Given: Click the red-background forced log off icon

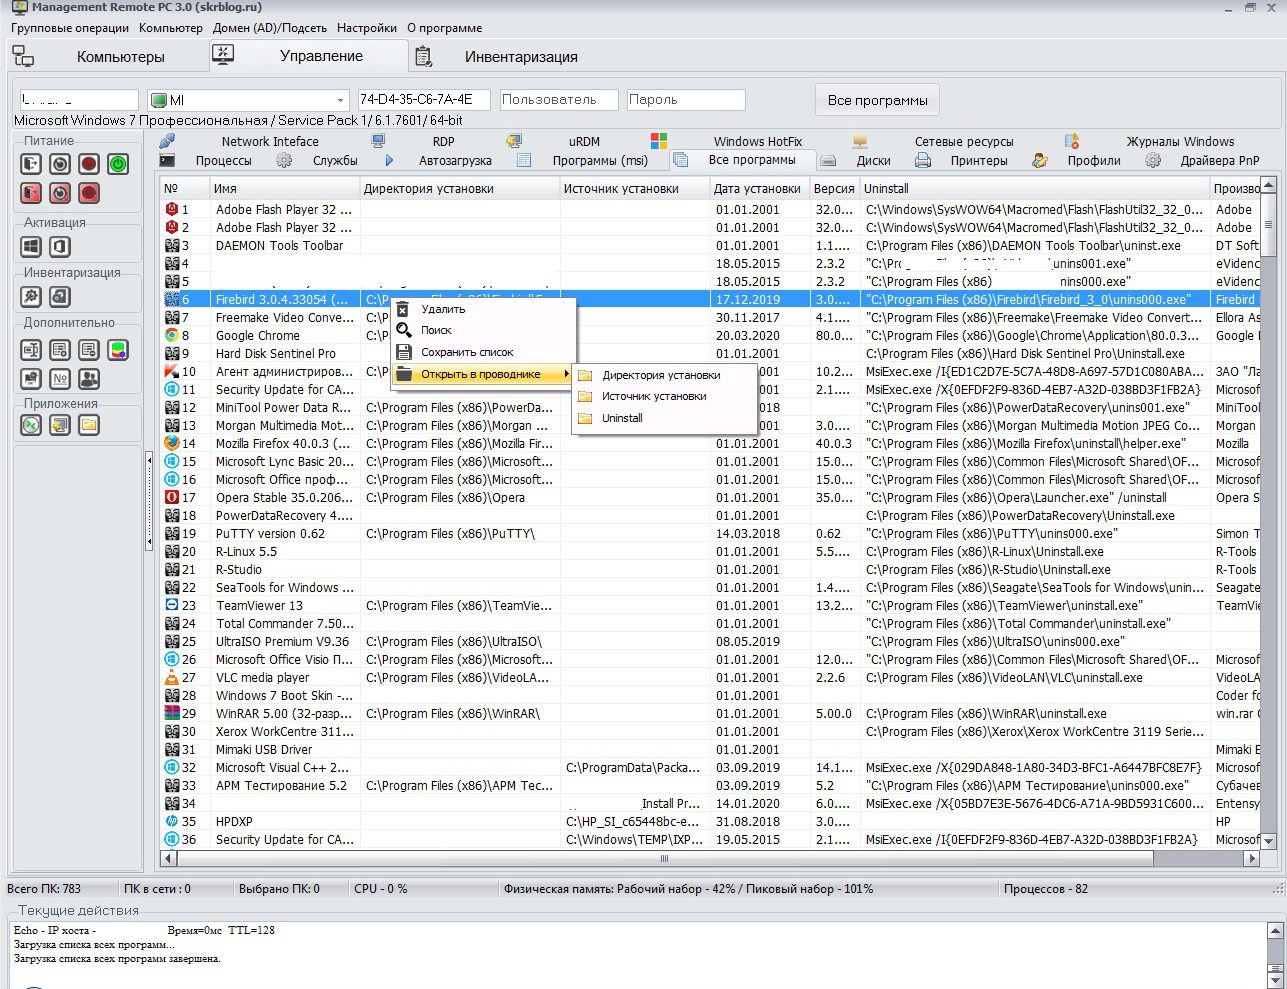Looking at the screenshot, I should click(31, 193).
